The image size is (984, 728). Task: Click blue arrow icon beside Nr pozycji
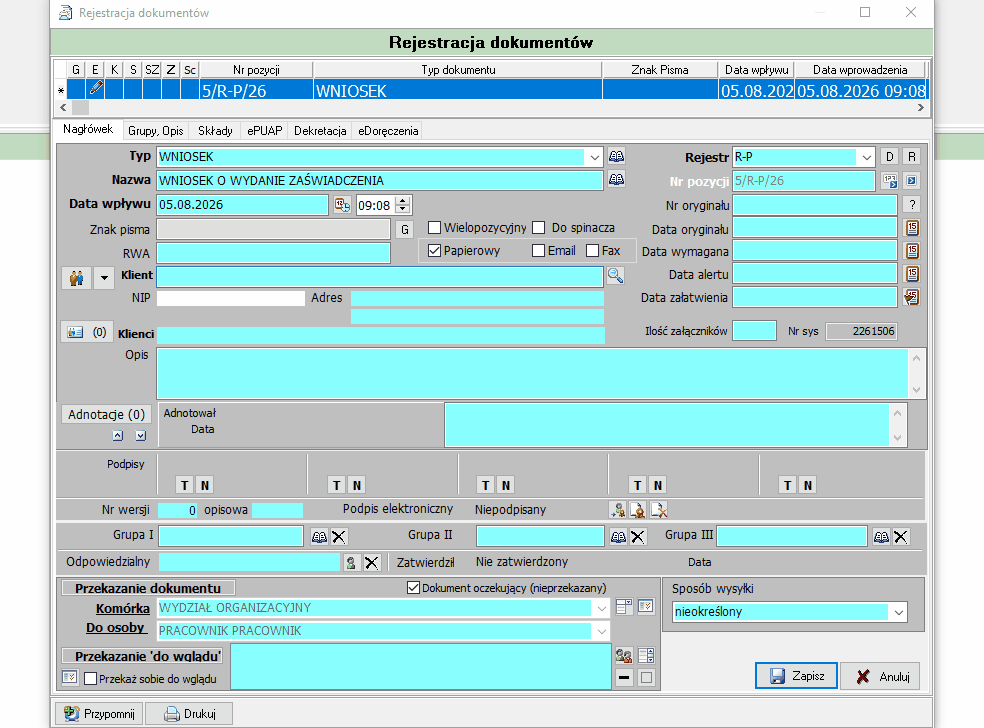click(x=912, y=181)
